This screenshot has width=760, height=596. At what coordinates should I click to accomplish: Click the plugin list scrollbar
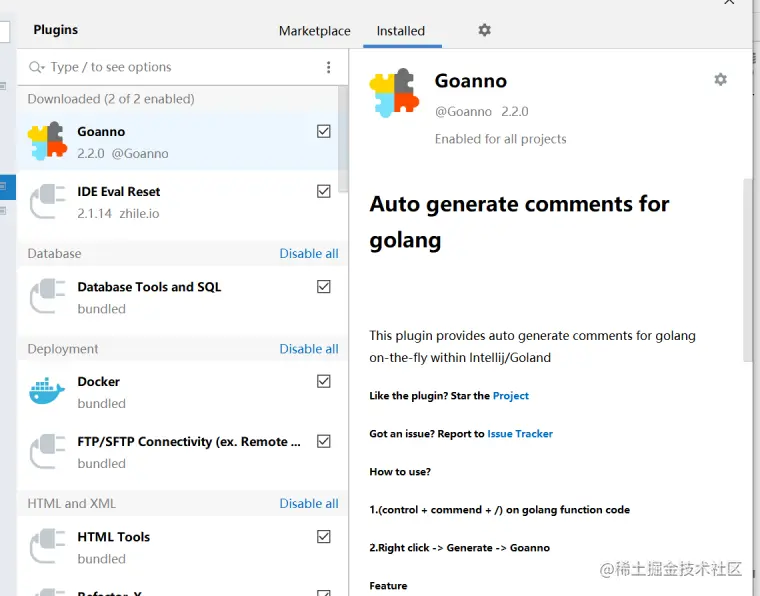pos(343,138)
